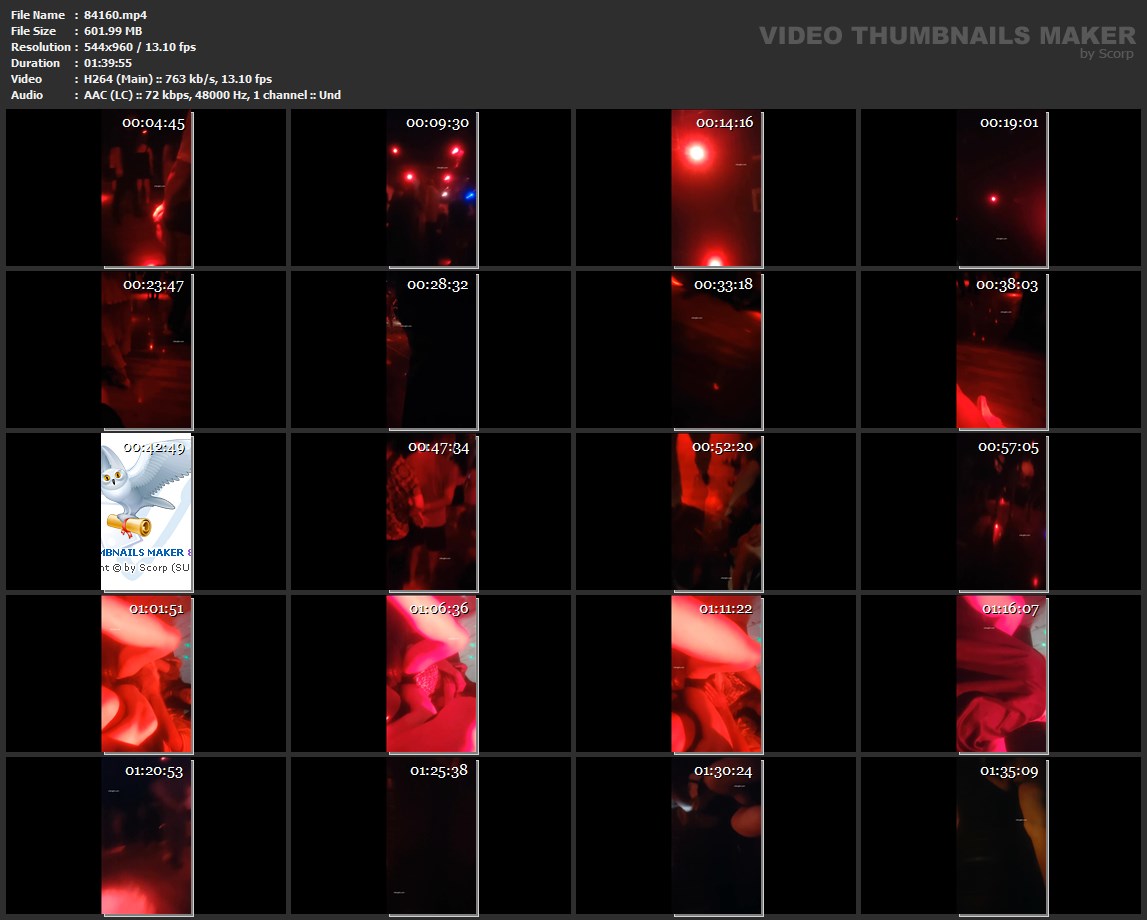Click the resolution value 544x960 / 13.10 fps
The width and height of the screenshot is (1147, 920).
[x=140, y=47]
